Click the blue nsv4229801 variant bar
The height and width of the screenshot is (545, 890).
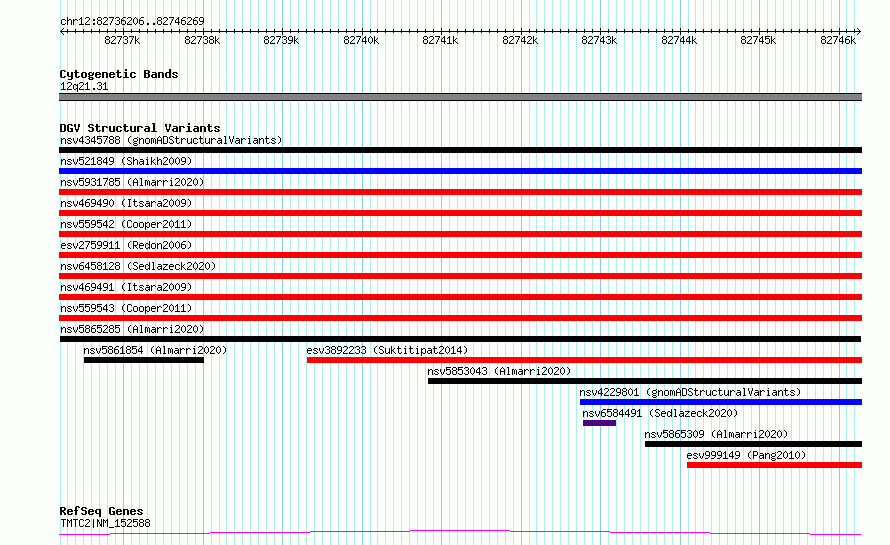721,402
